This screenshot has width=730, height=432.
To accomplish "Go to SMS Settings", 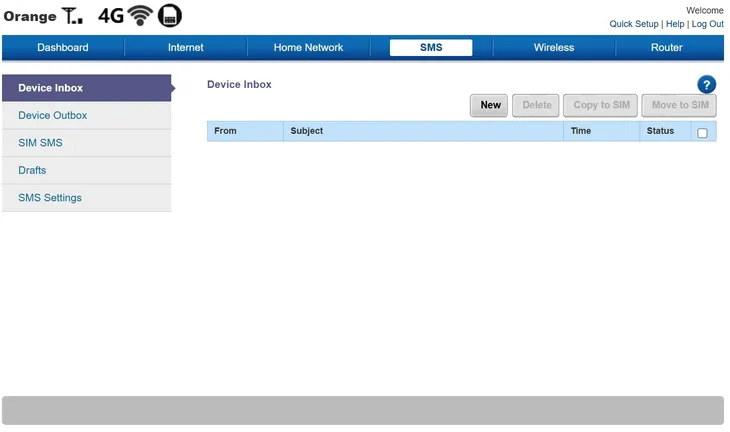I will tap(50, 198).
